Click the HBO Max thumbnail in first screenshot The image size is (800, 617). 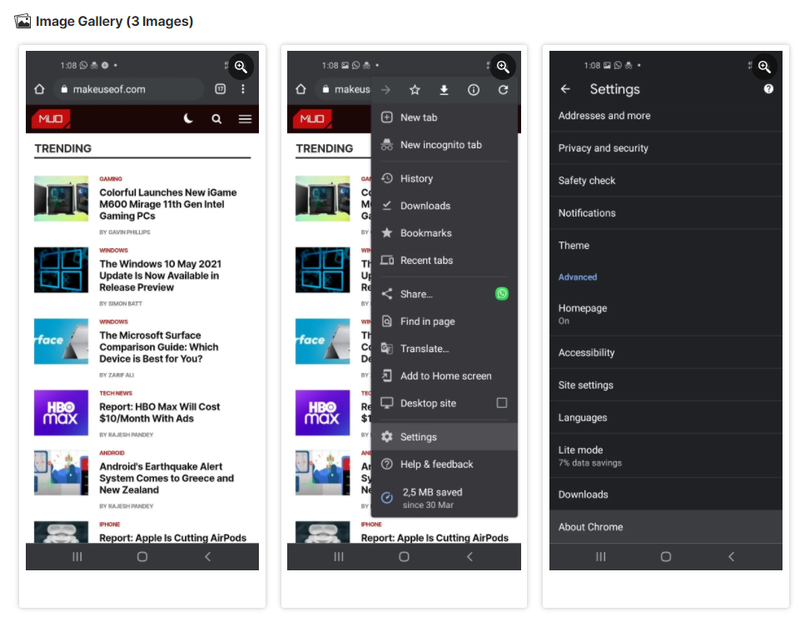61,413
